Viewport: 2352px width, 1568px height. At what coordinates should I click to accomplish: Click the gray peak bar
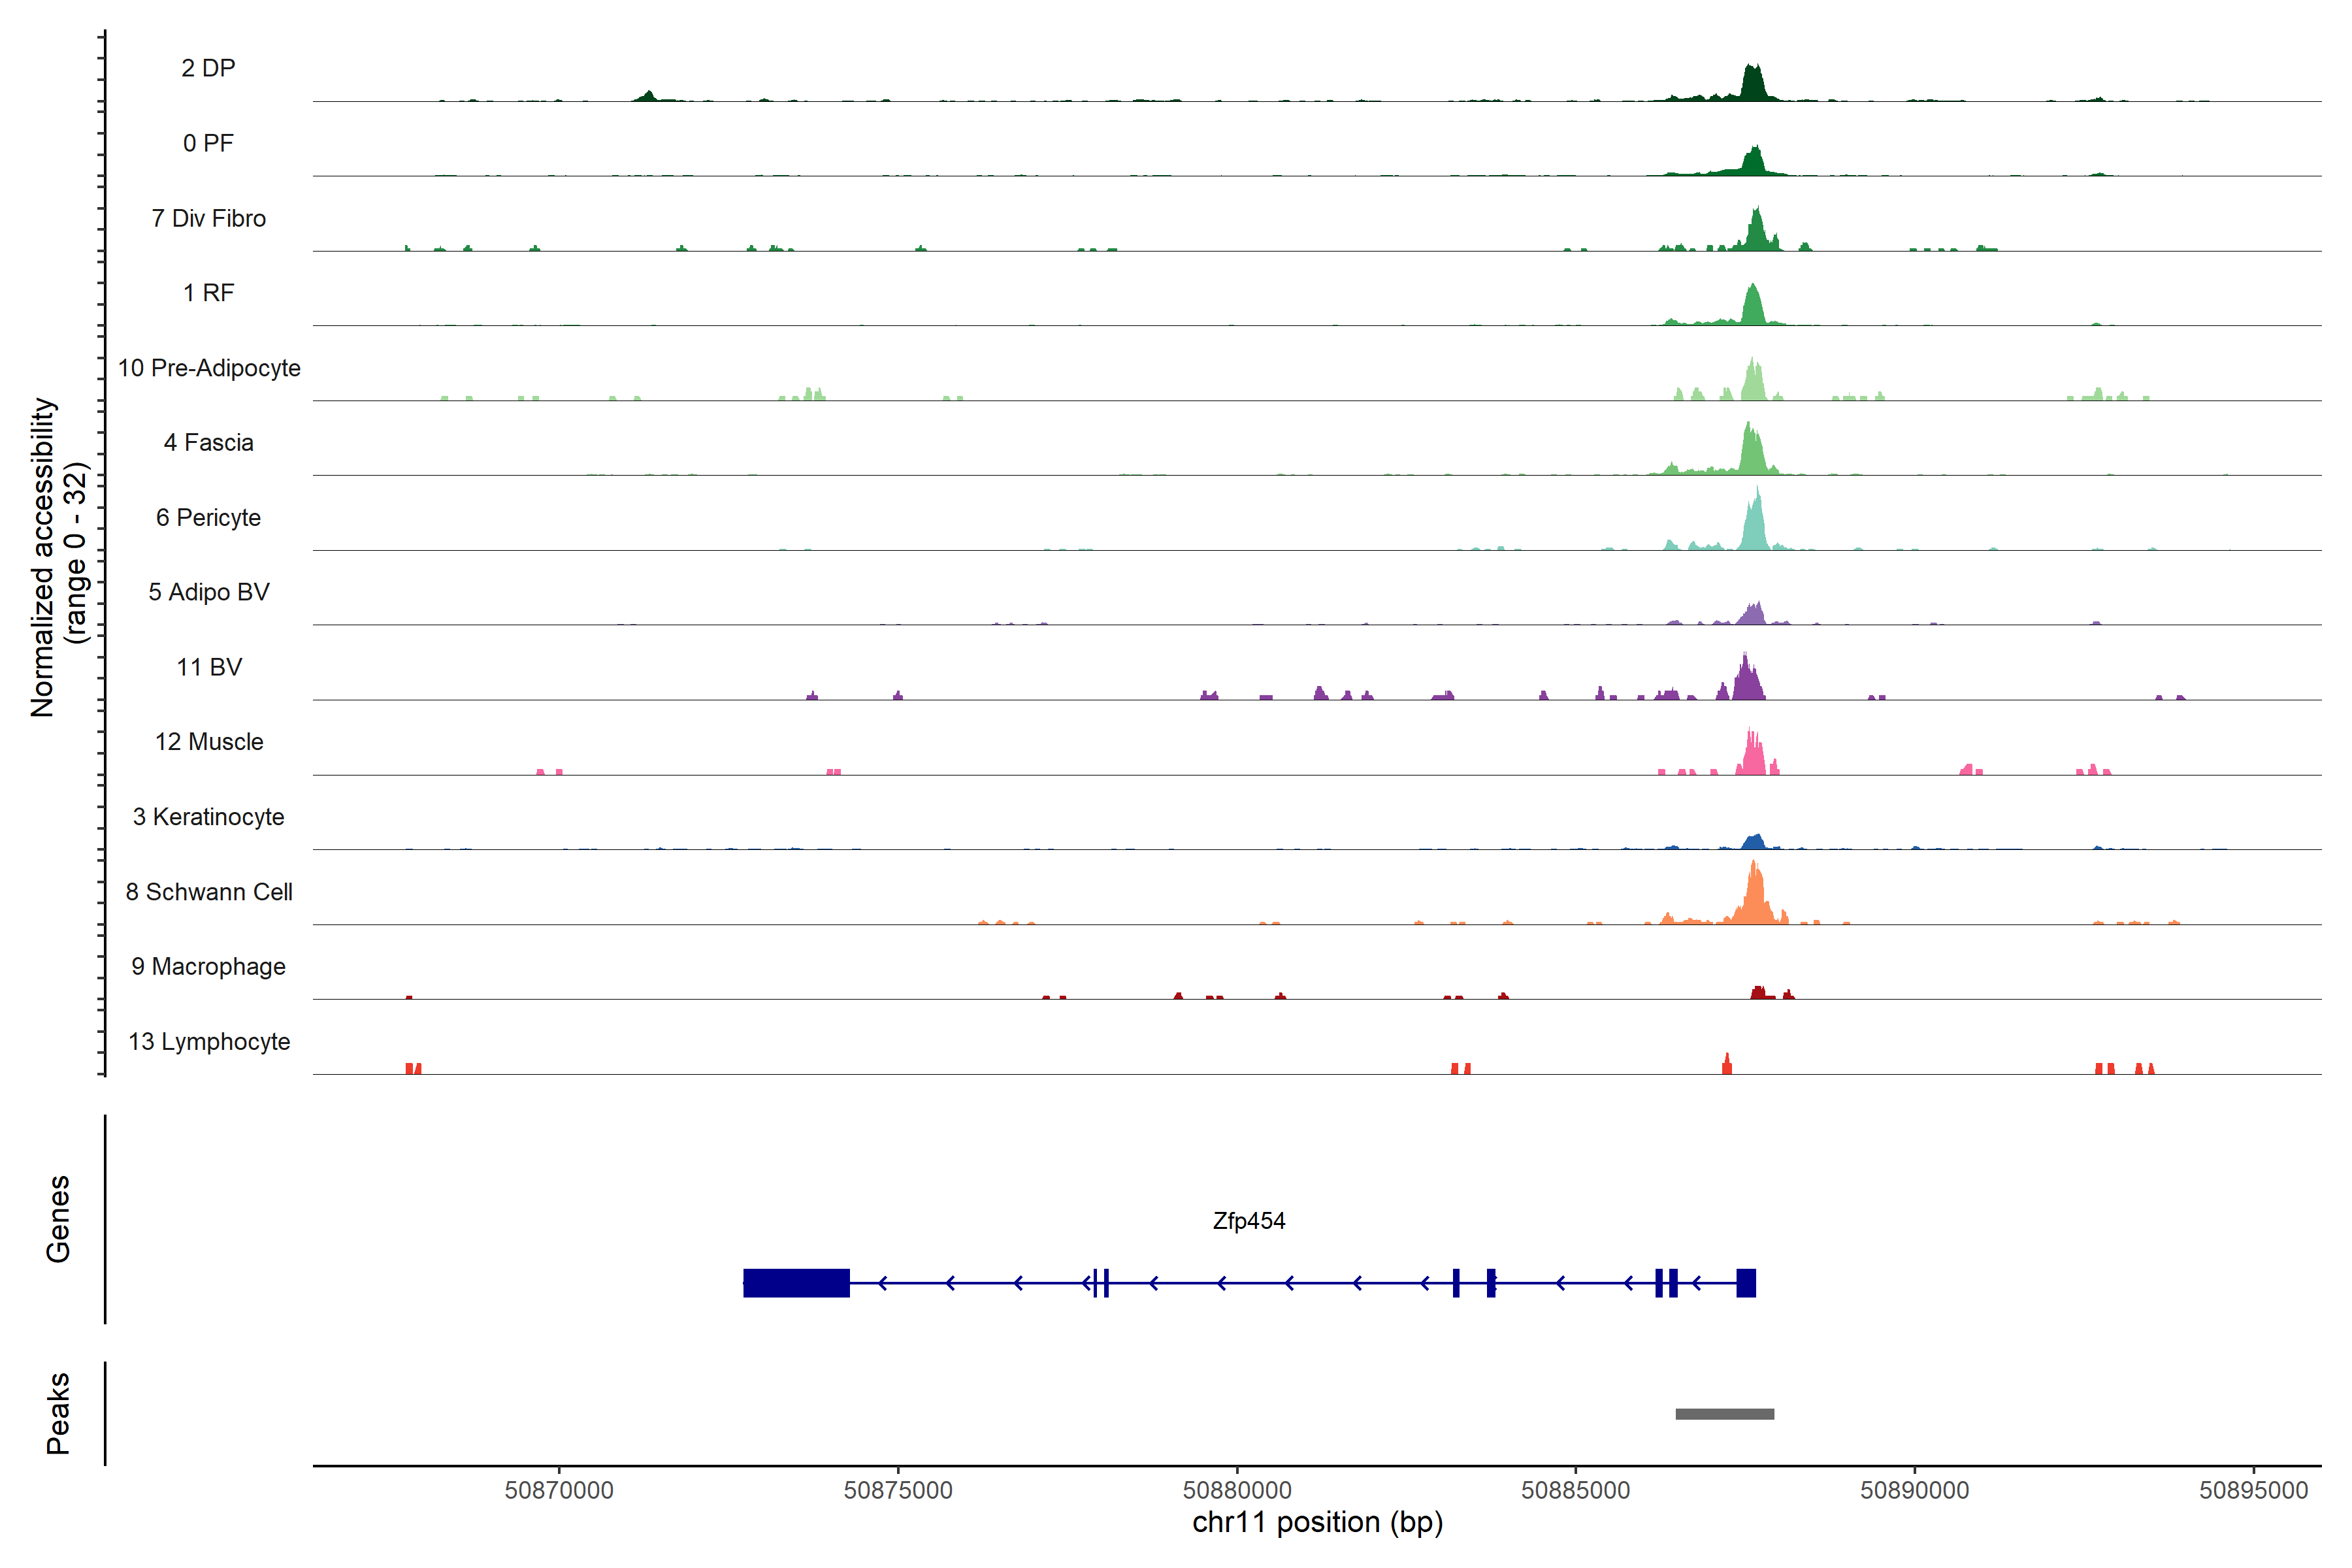tap(1724, 1414)
